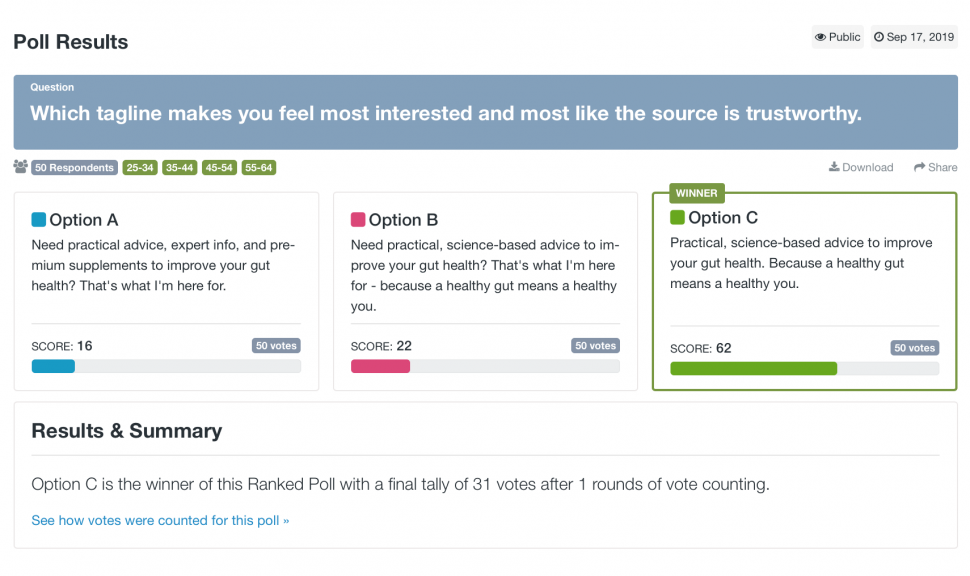Click the clock icon beside Sep 17, 2019

pos(878,37)
